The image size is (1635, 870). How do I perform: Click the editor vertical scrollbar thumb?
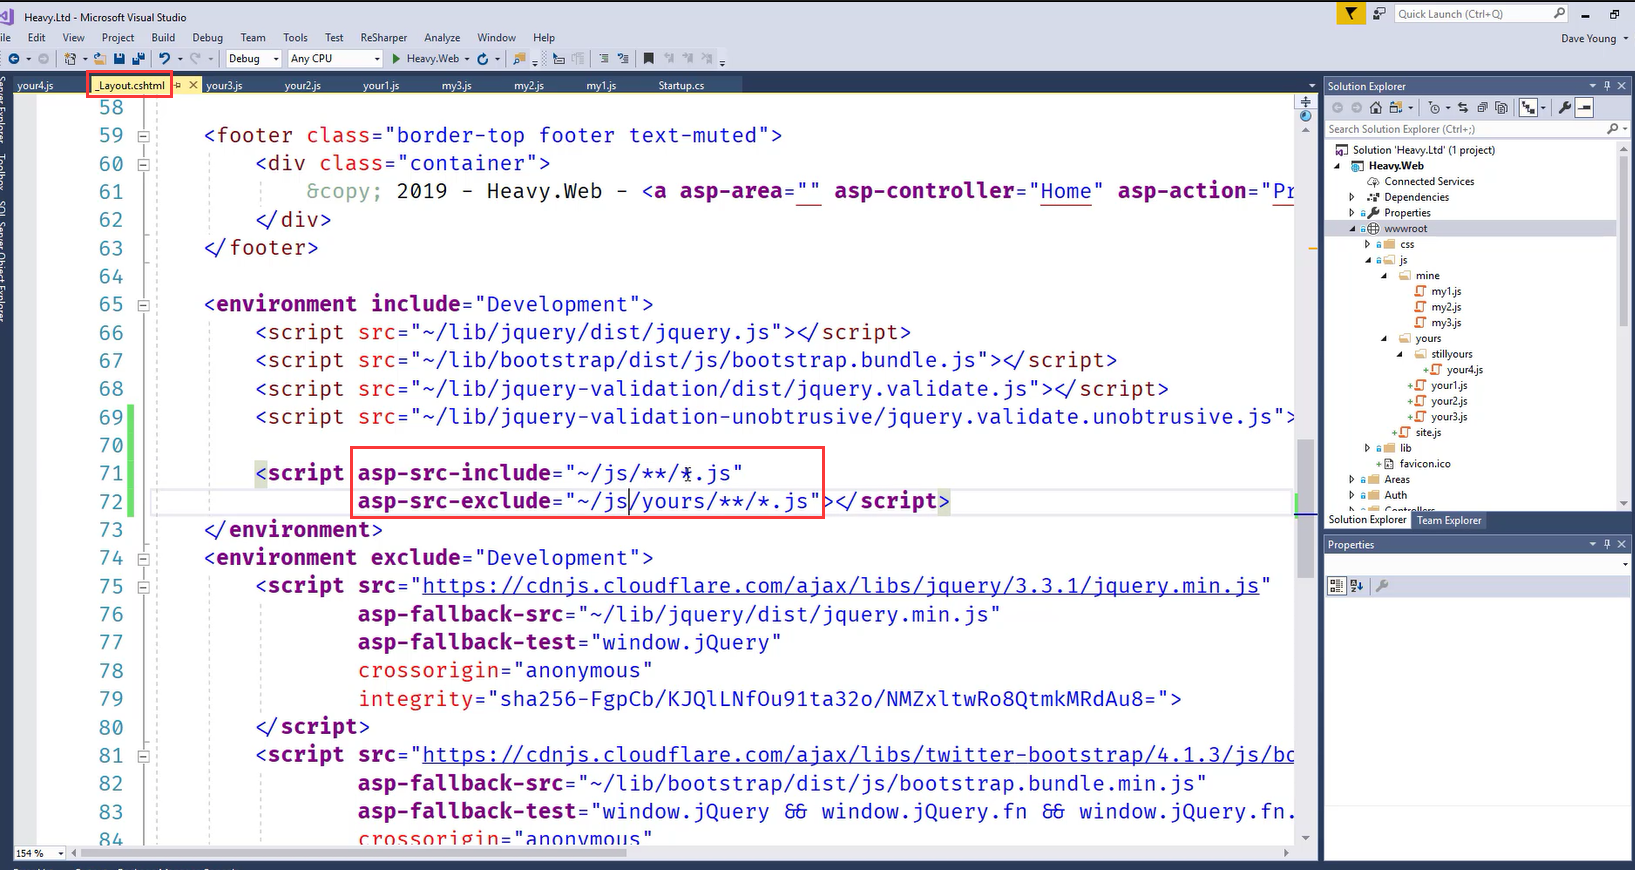point(1305,509)
